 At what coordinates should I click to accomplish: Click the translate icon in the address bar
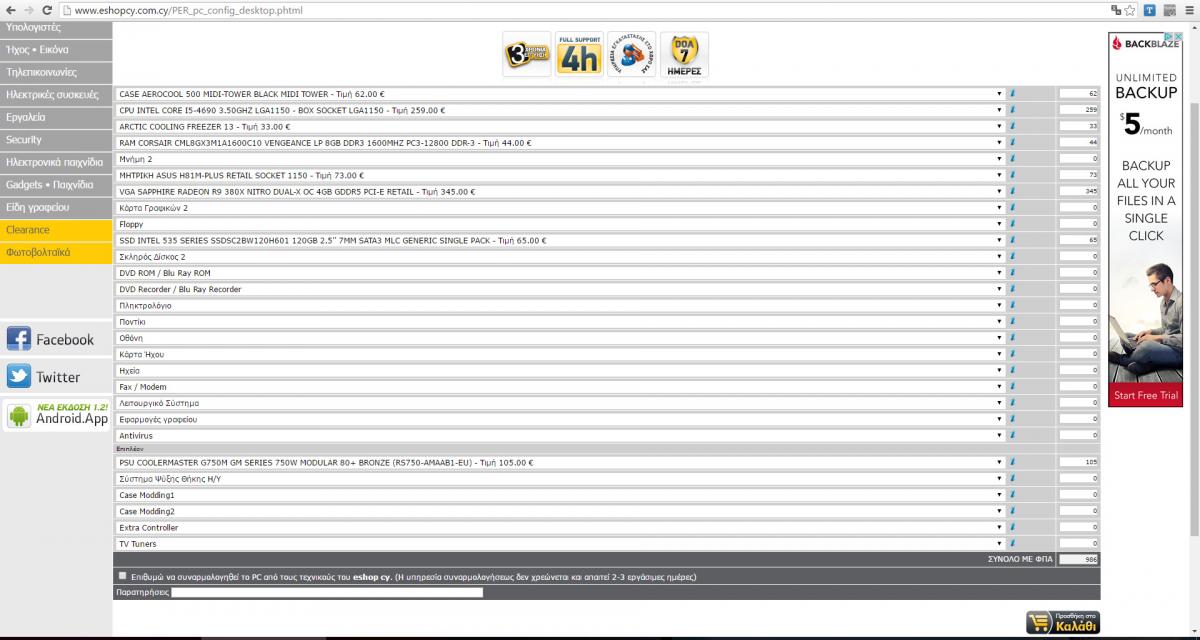pos(1114,10)
